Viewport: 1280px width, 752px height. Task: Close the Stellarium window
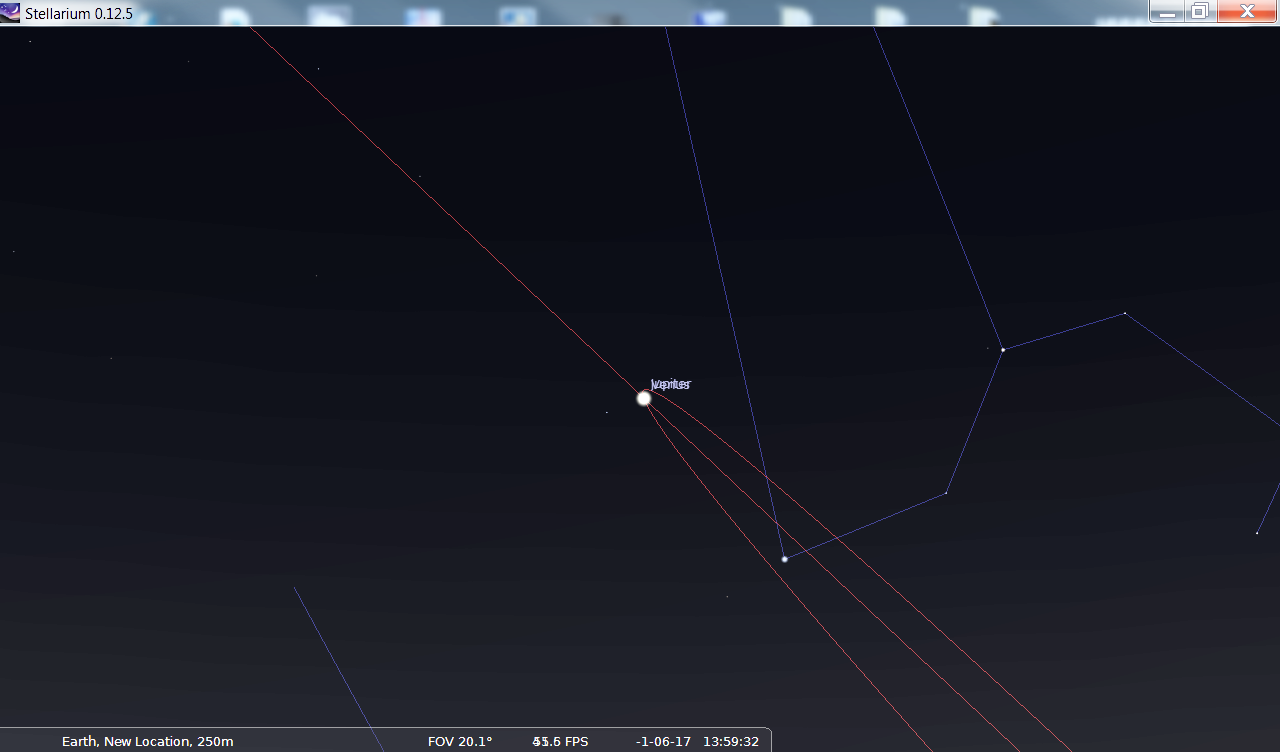tap(1247, 12)
